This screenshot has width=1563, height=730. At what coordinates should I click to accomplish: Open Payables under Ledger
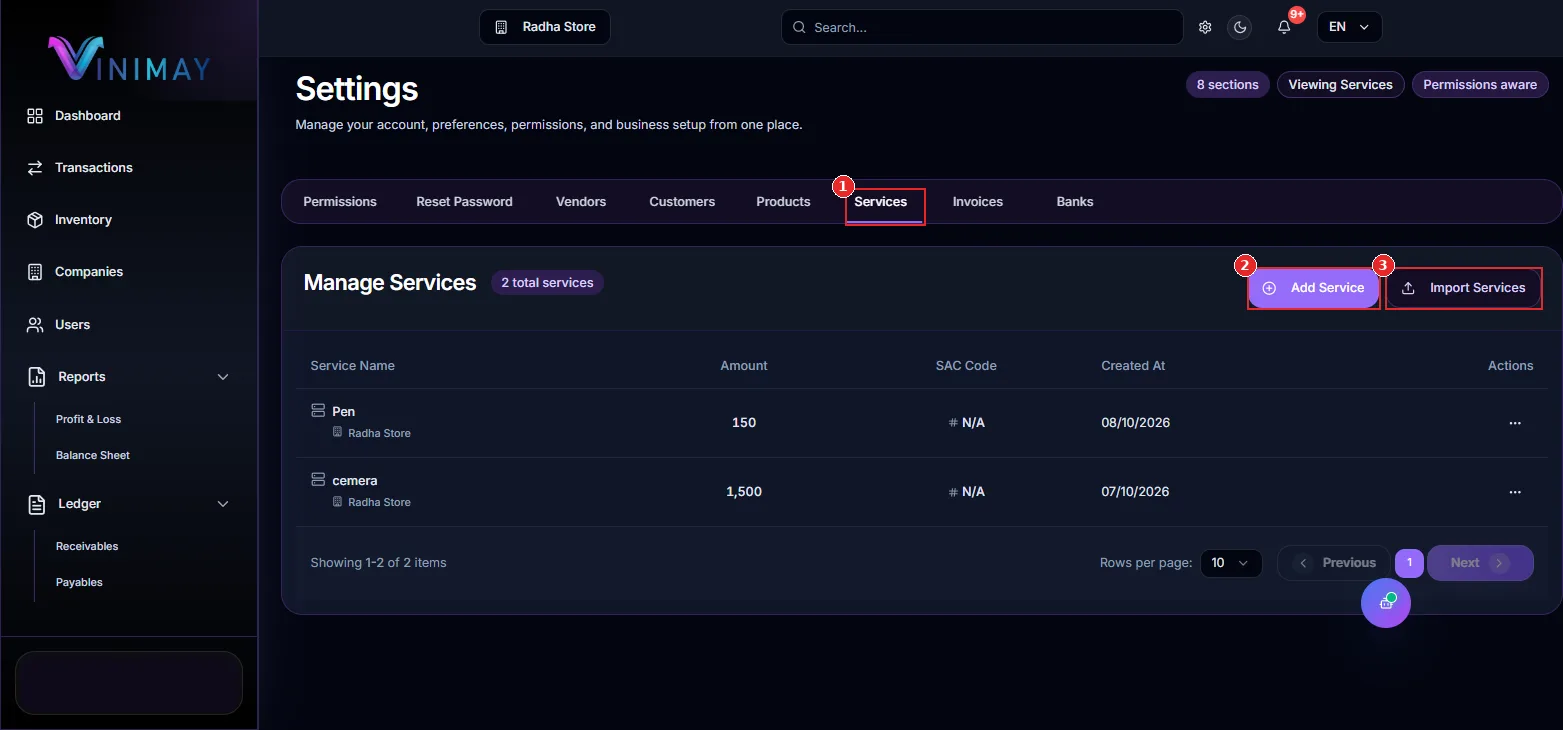pos(79,582)
